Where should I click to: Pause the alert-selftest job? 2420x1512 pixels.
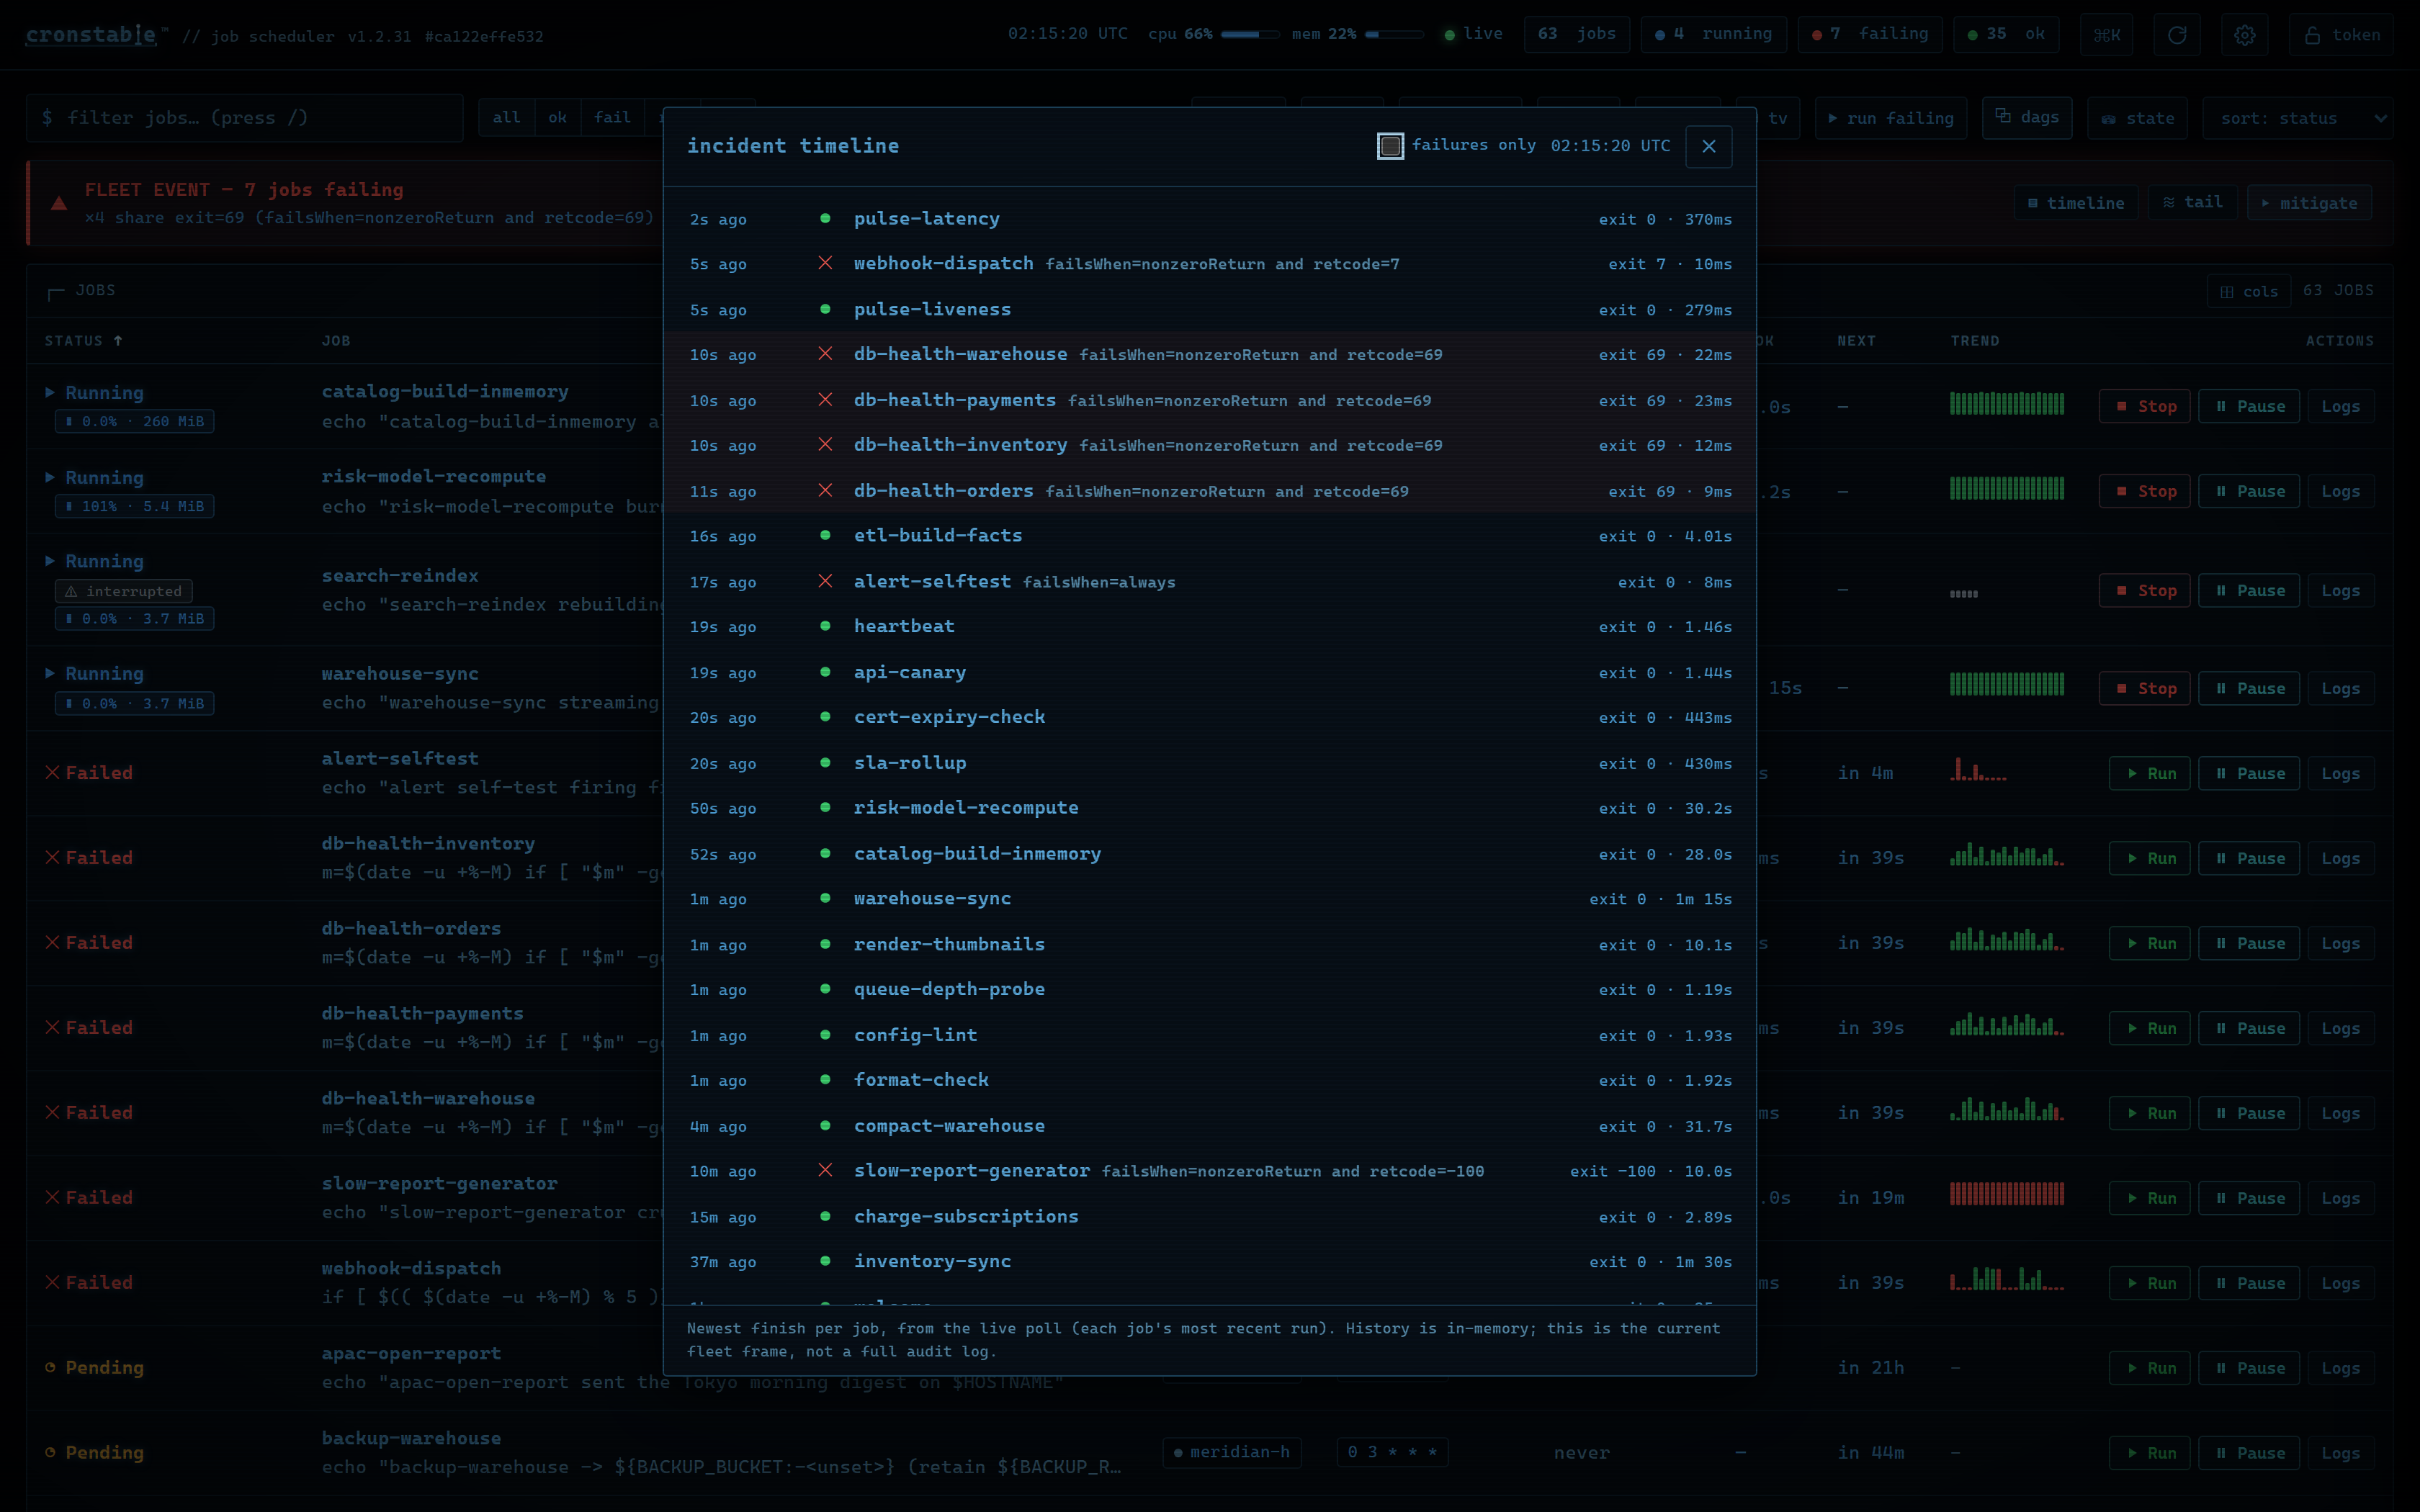[x=2249, y=774]
